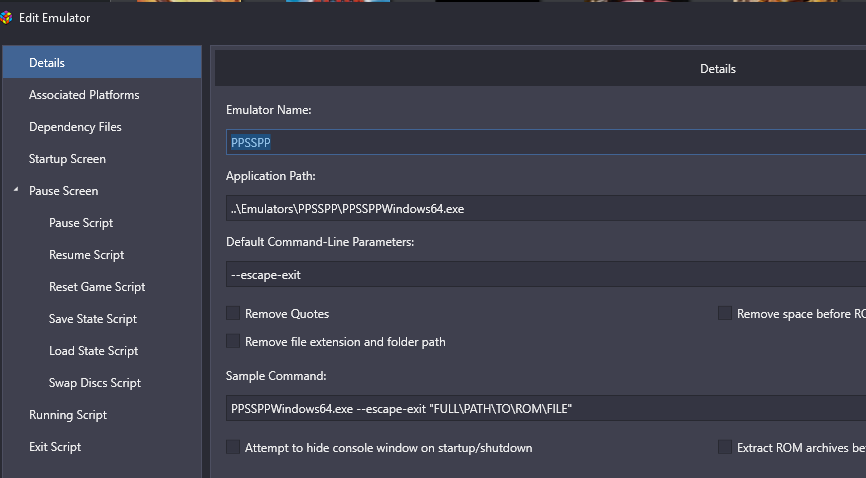Toggle Remove file extension and folder path
866x478 pixels.
233,342
